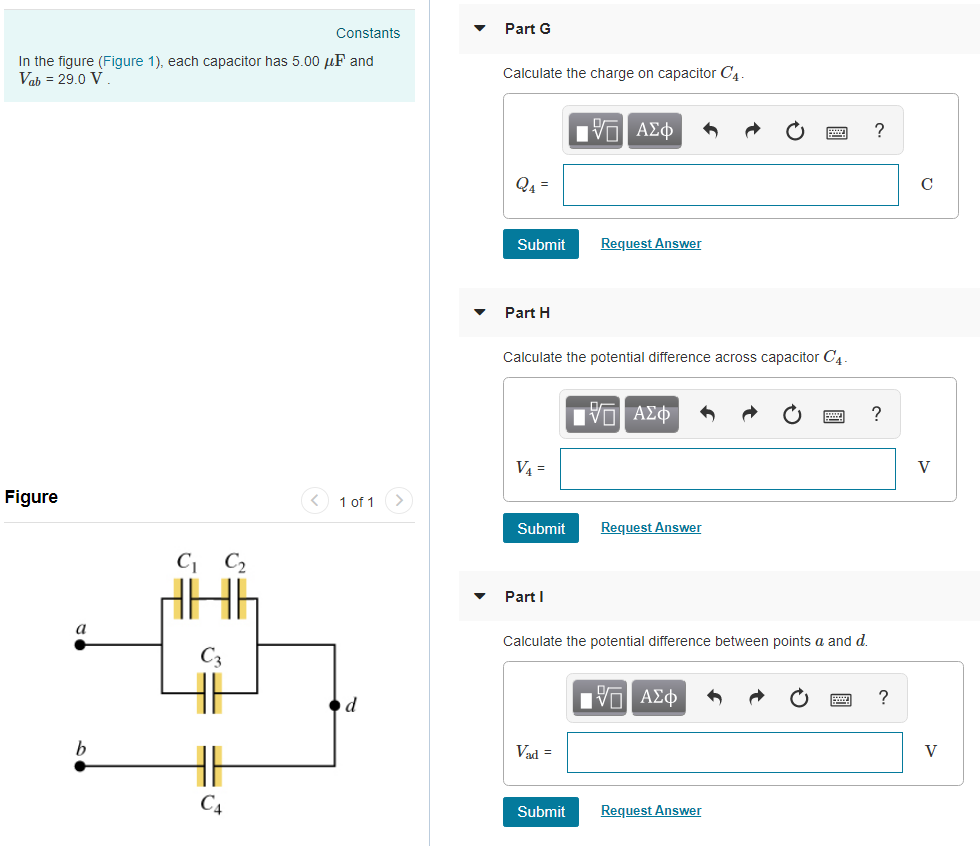
Task: Collapse the Part H section
Action: 479,312
